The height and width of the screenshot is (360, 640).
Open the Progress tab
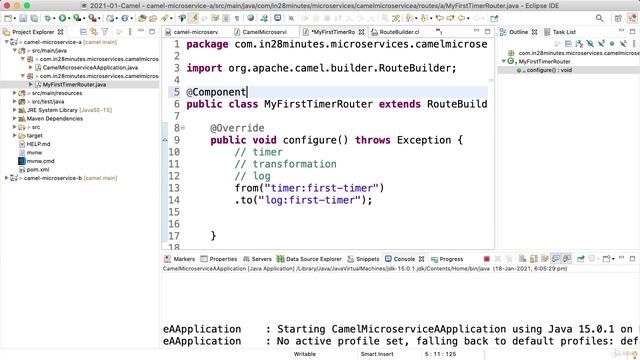pos(447,259)
